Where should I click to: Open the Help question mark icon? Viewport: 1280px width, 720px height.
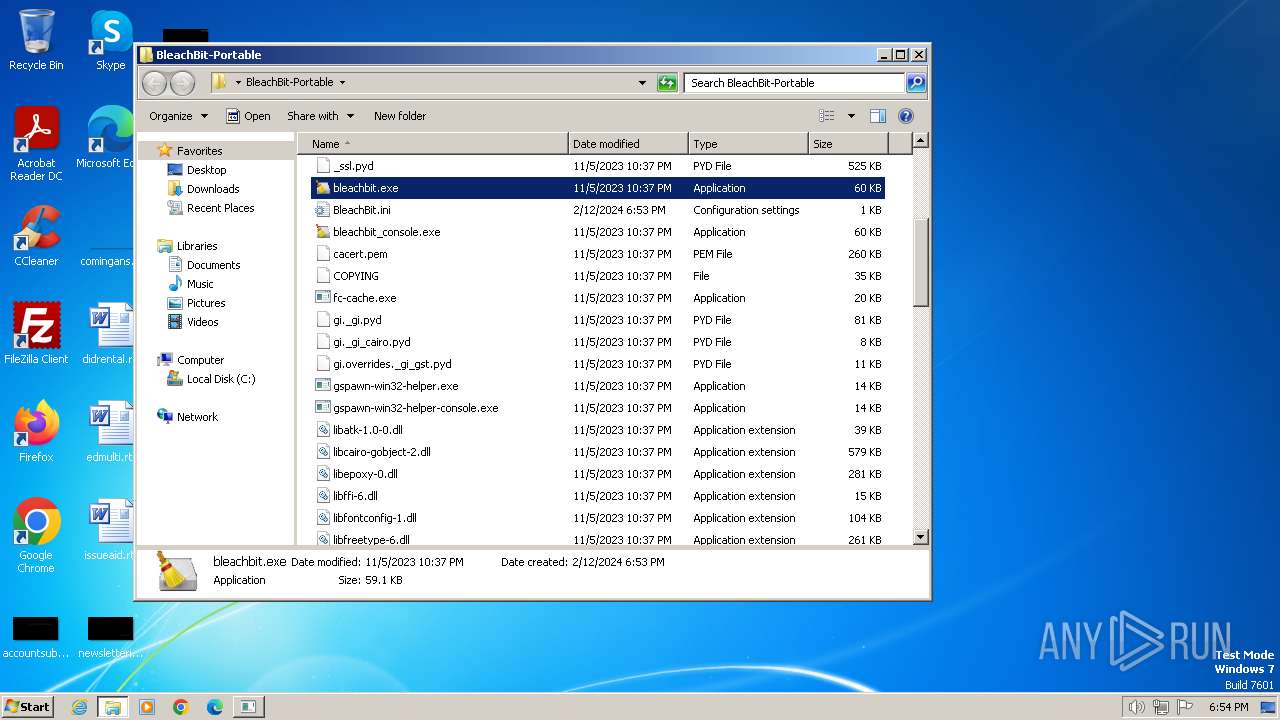(906, 116)
